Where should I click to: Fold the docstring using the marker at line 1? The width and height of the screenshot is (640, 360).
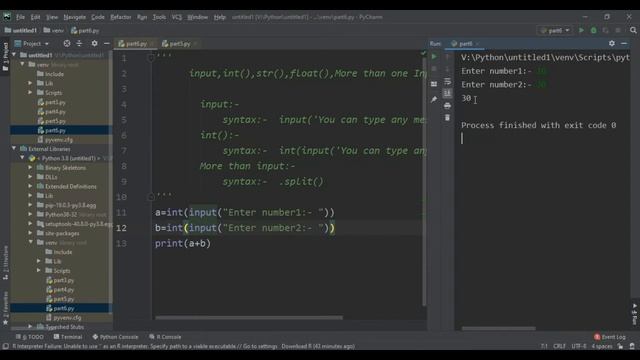[151, 58]
